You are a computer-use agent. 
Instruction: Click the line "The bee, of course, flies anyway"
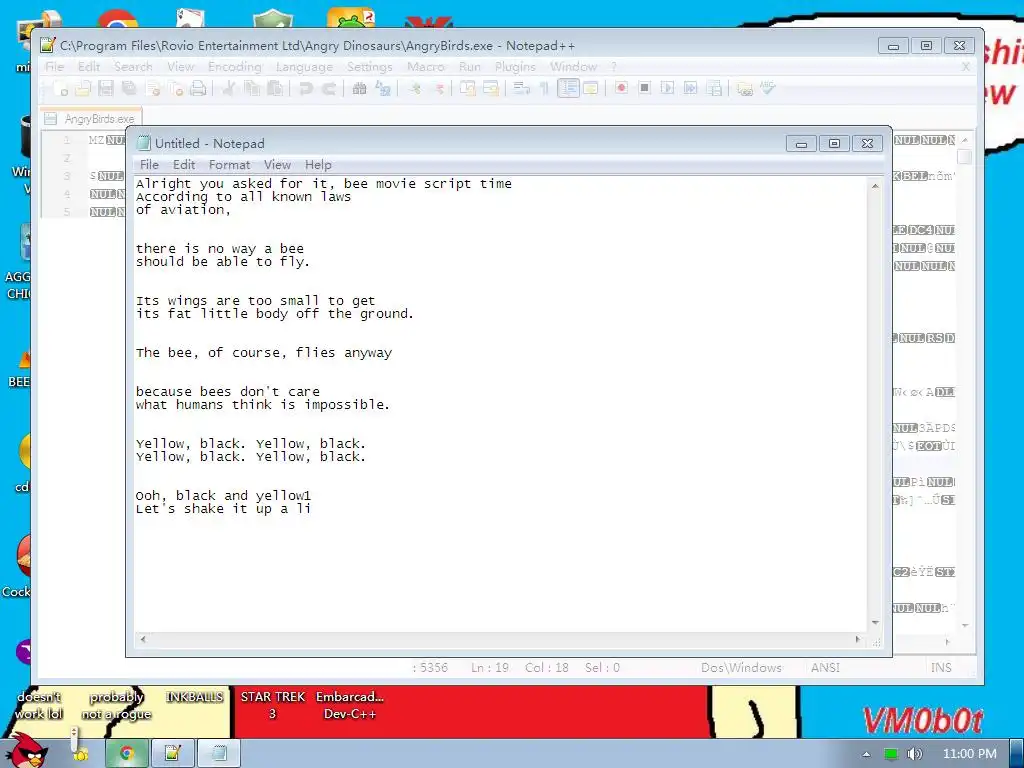click(264, 353)
